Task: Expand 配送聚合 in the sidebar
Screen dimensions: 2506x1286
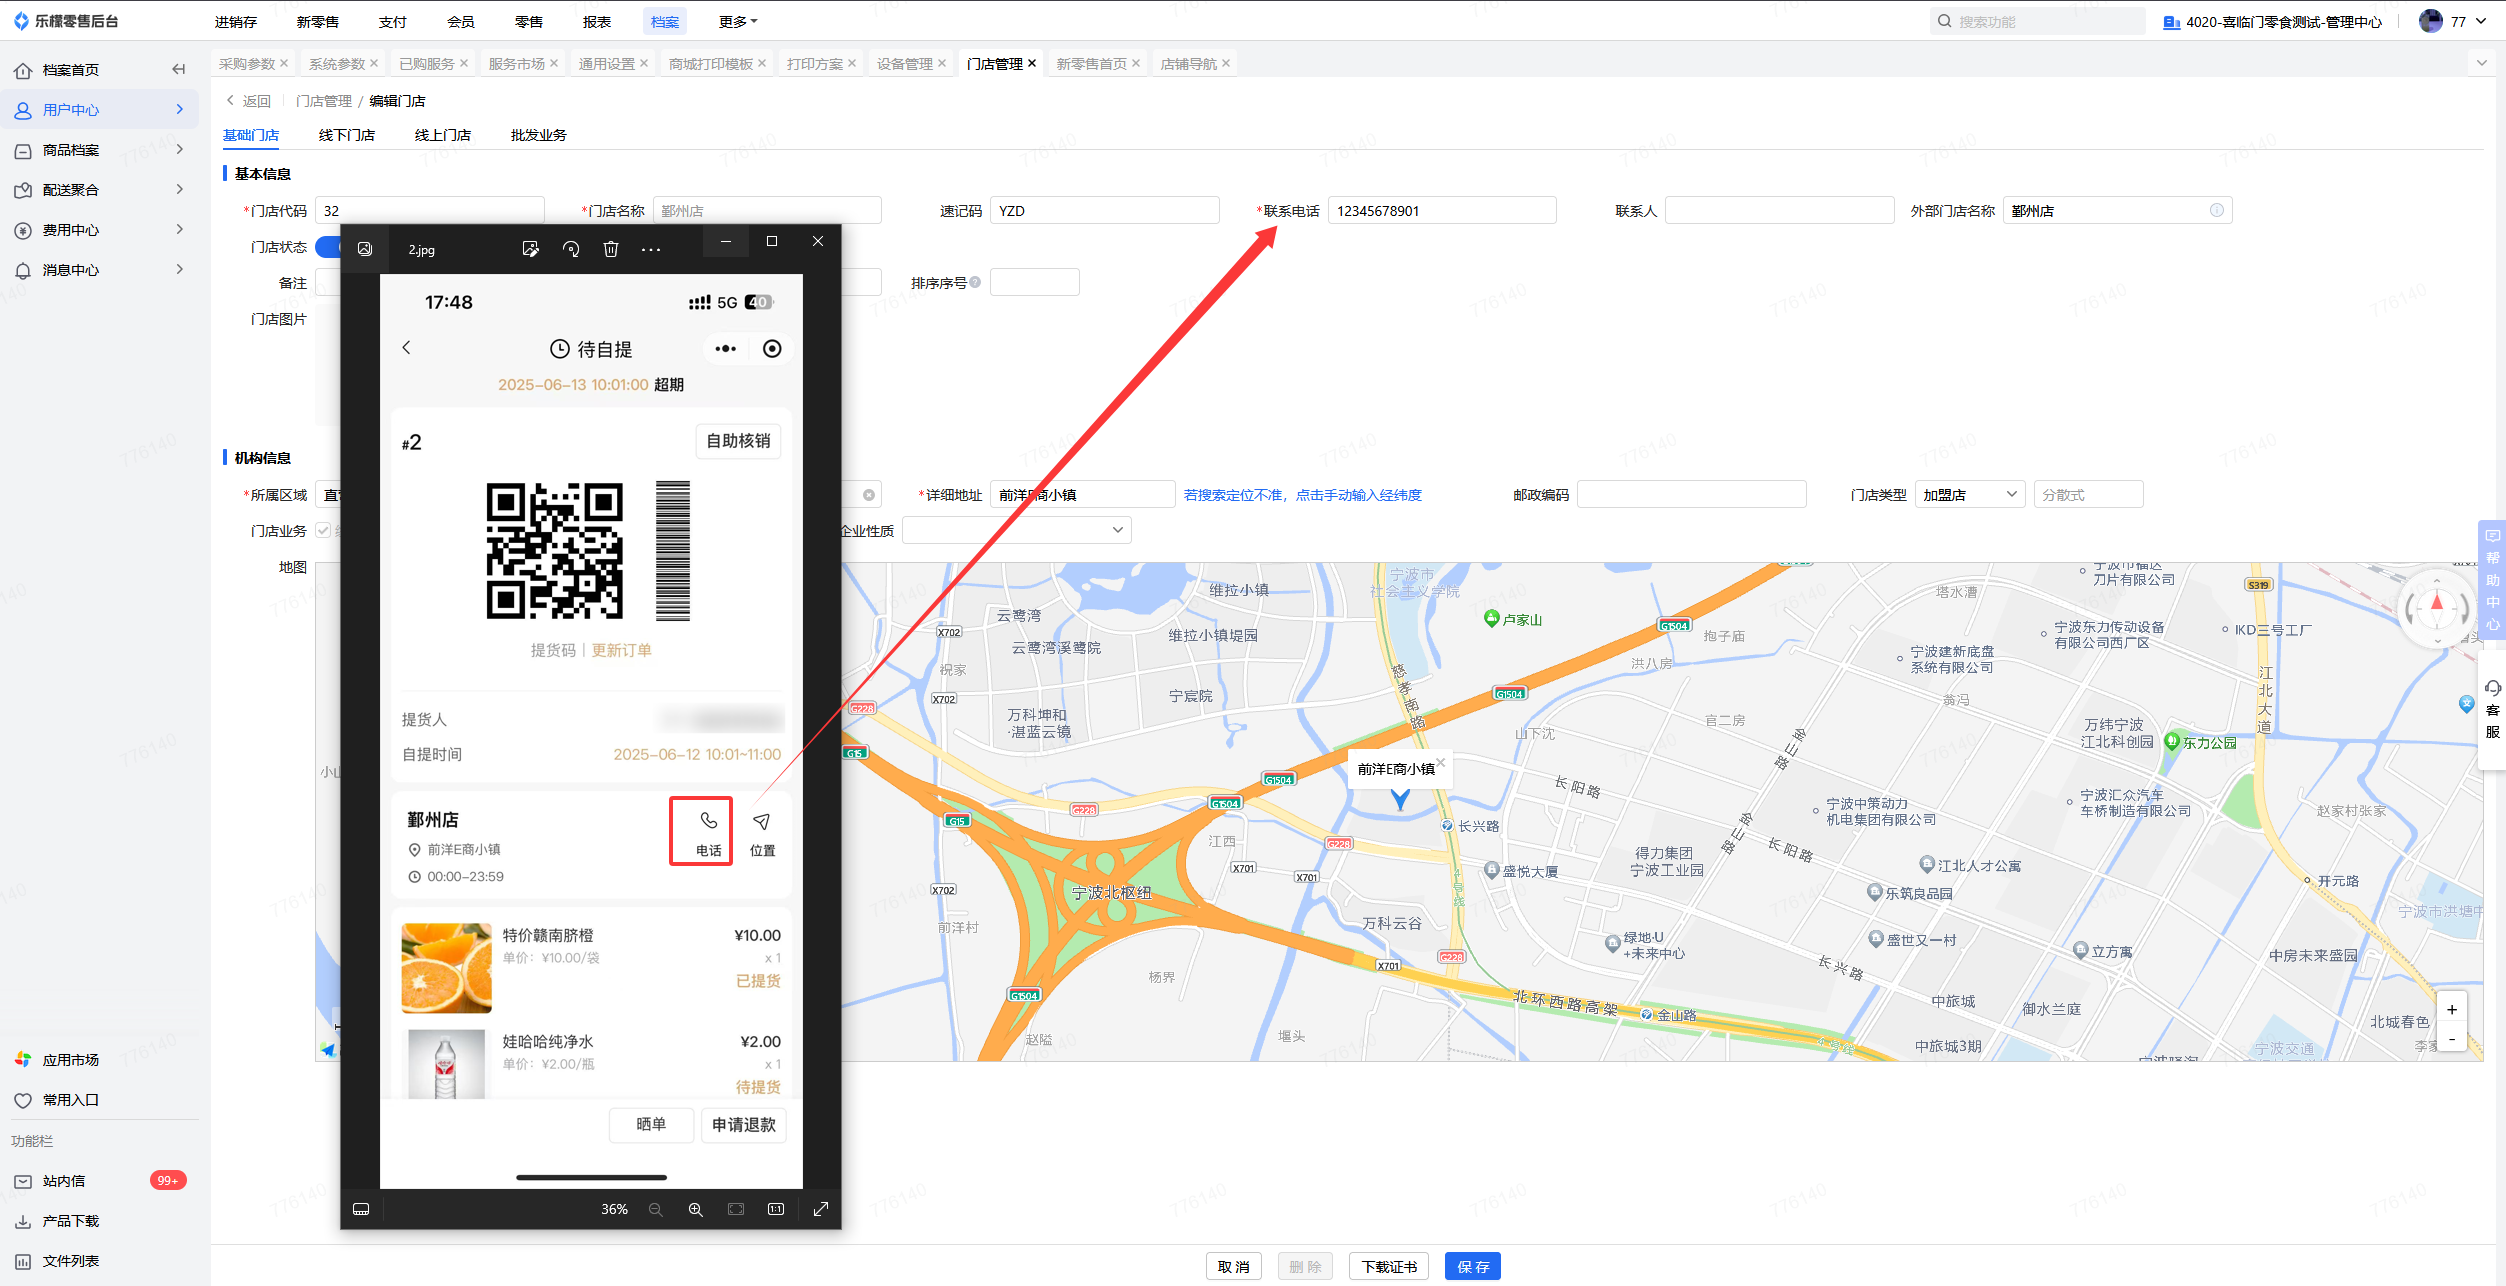Action: point(100,190)
